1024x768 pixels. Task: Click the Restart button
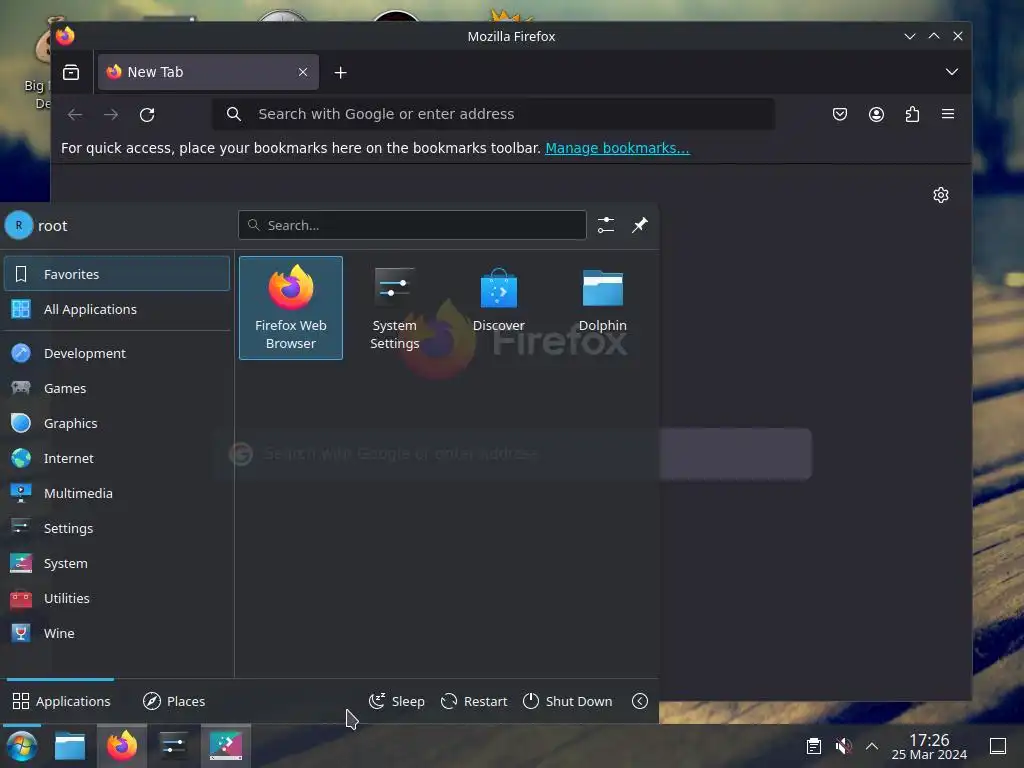(474, 701)
